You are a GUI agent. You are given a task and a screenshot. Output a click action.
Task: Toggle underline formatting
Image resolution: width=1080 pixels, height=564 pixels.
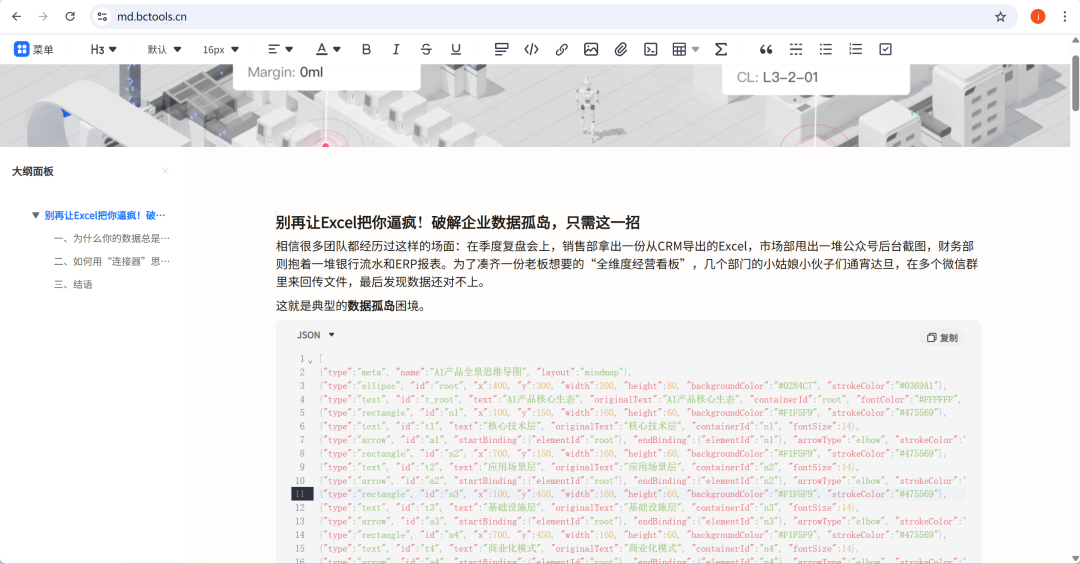pos(455,50)
